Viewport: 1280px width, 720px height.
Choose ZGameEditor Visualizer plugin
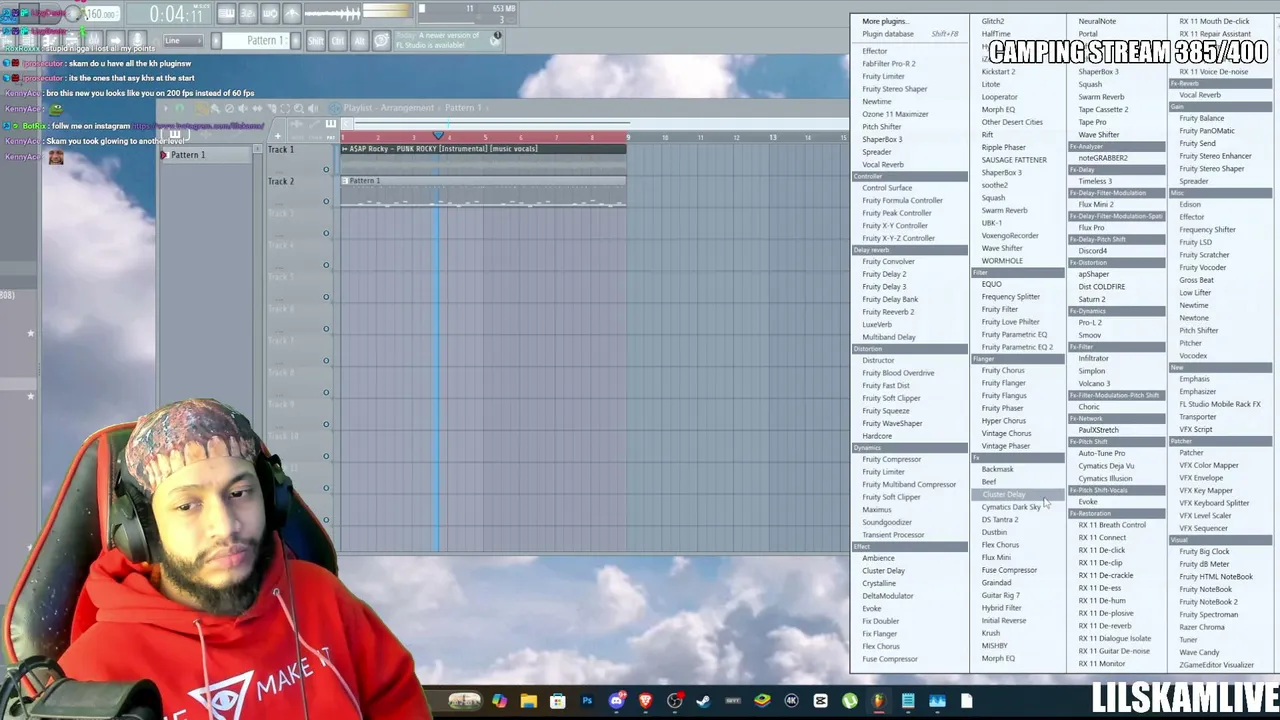1216,665
